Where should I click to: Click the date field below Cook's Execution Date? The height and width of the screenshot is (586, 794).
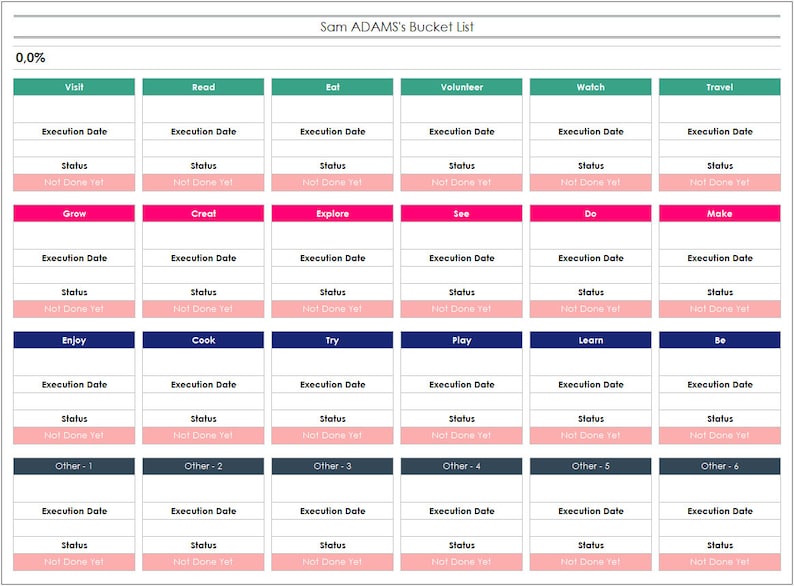(203, 402)
